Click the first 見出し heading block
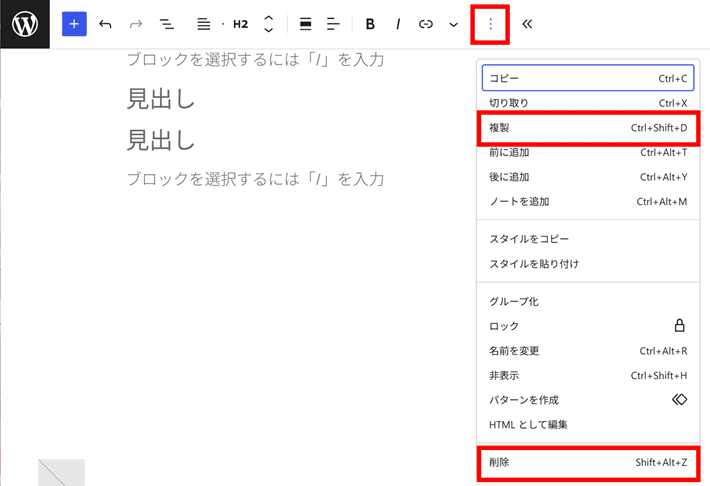Image resolution: width=710 pixels, height=486 pixels. [161, 99]
